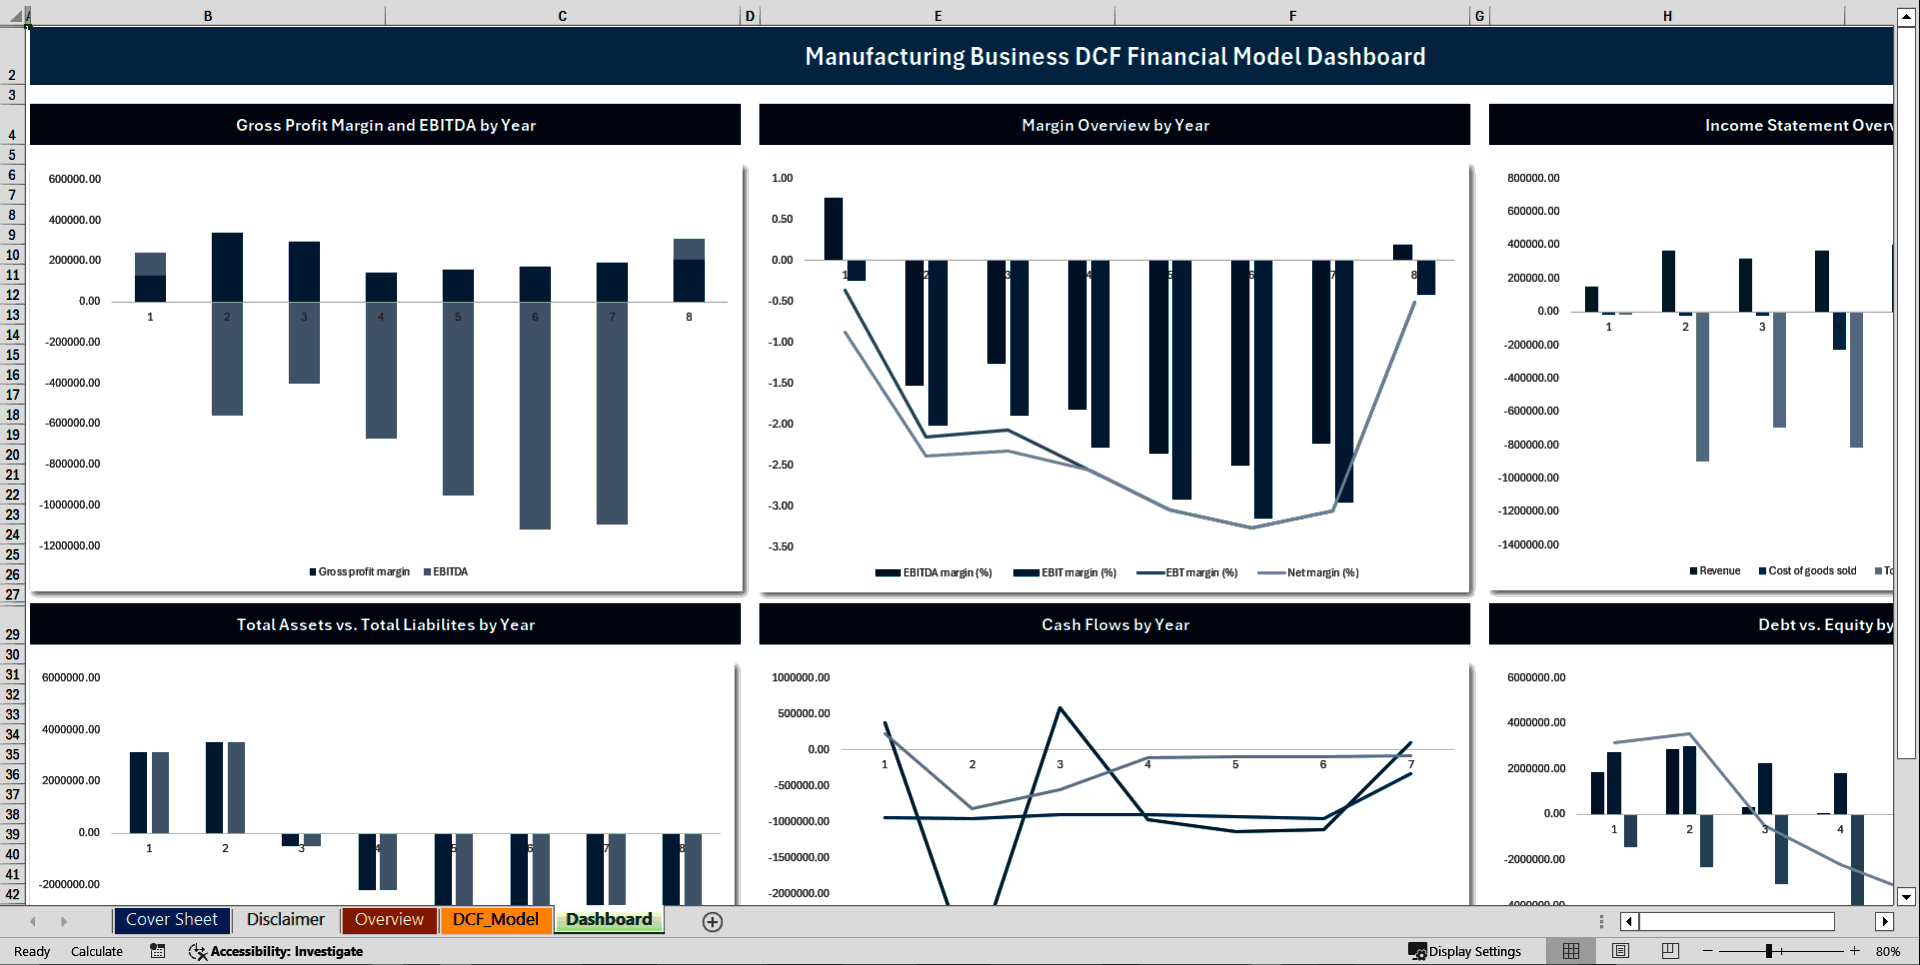This screenshot has height=965, width=1920.
Task: Toggle back to the sheet's first tab arrow
Action: point(33,921)
